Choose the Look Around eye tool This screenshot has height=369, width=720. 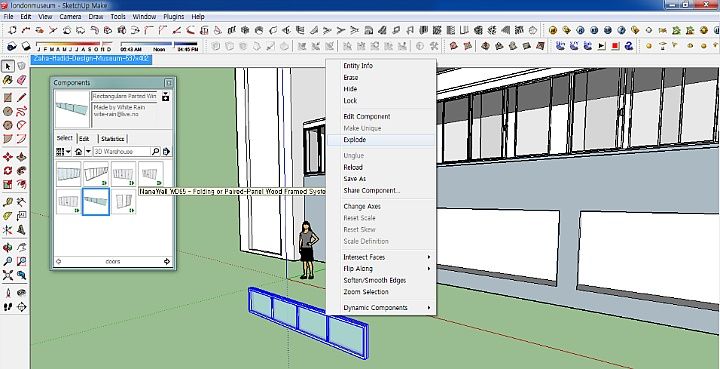click(x=22, y=293)
